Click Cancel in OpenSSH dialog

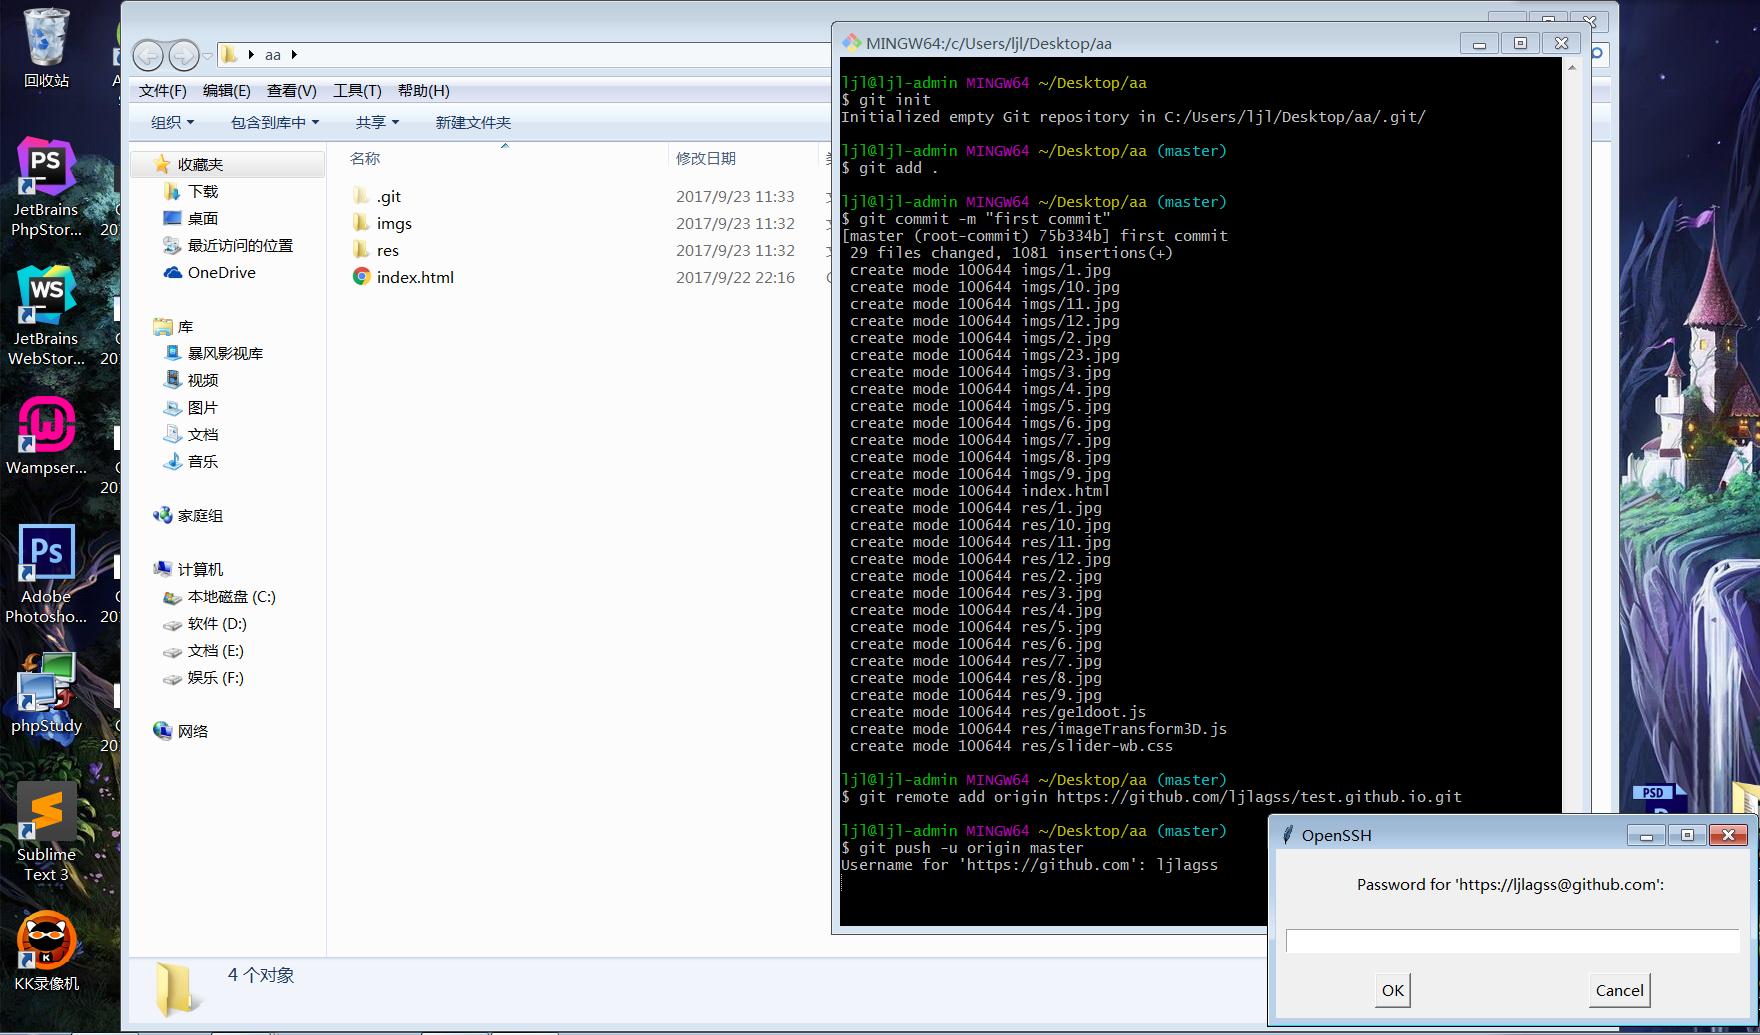pos(1619,990)
